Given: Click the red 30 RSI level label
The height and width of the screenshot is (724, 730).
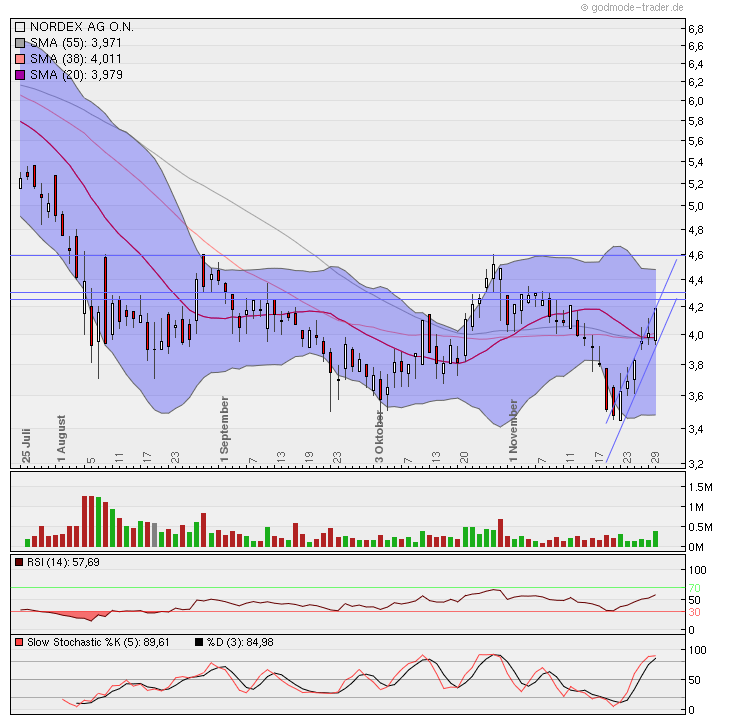Looking at the screenshot, I should (x=694, y=612).
